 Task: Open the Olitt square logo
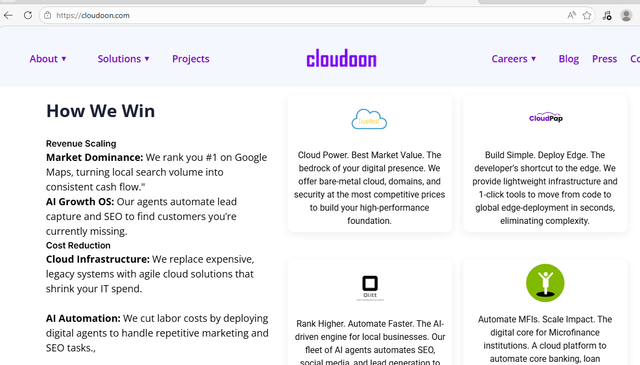pyautogui.click(x=370, y=287)
